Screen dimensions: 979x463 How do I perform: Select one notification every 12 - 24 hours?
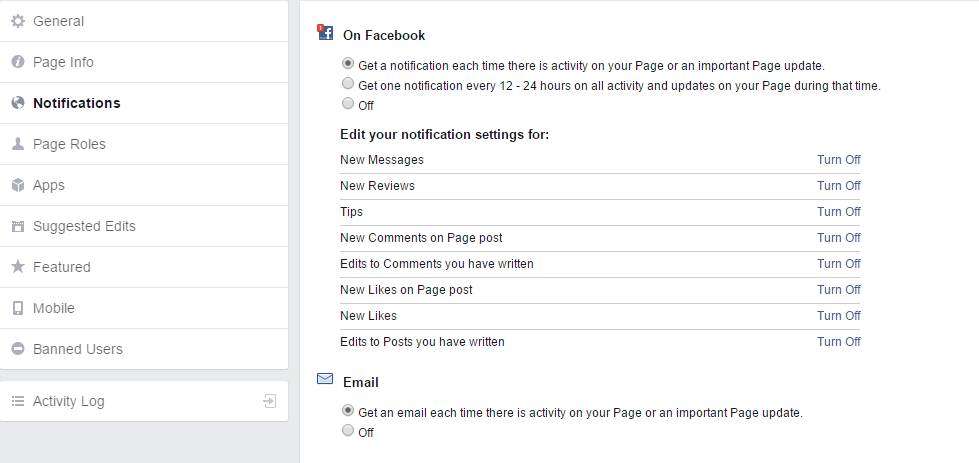coord(348,85)
